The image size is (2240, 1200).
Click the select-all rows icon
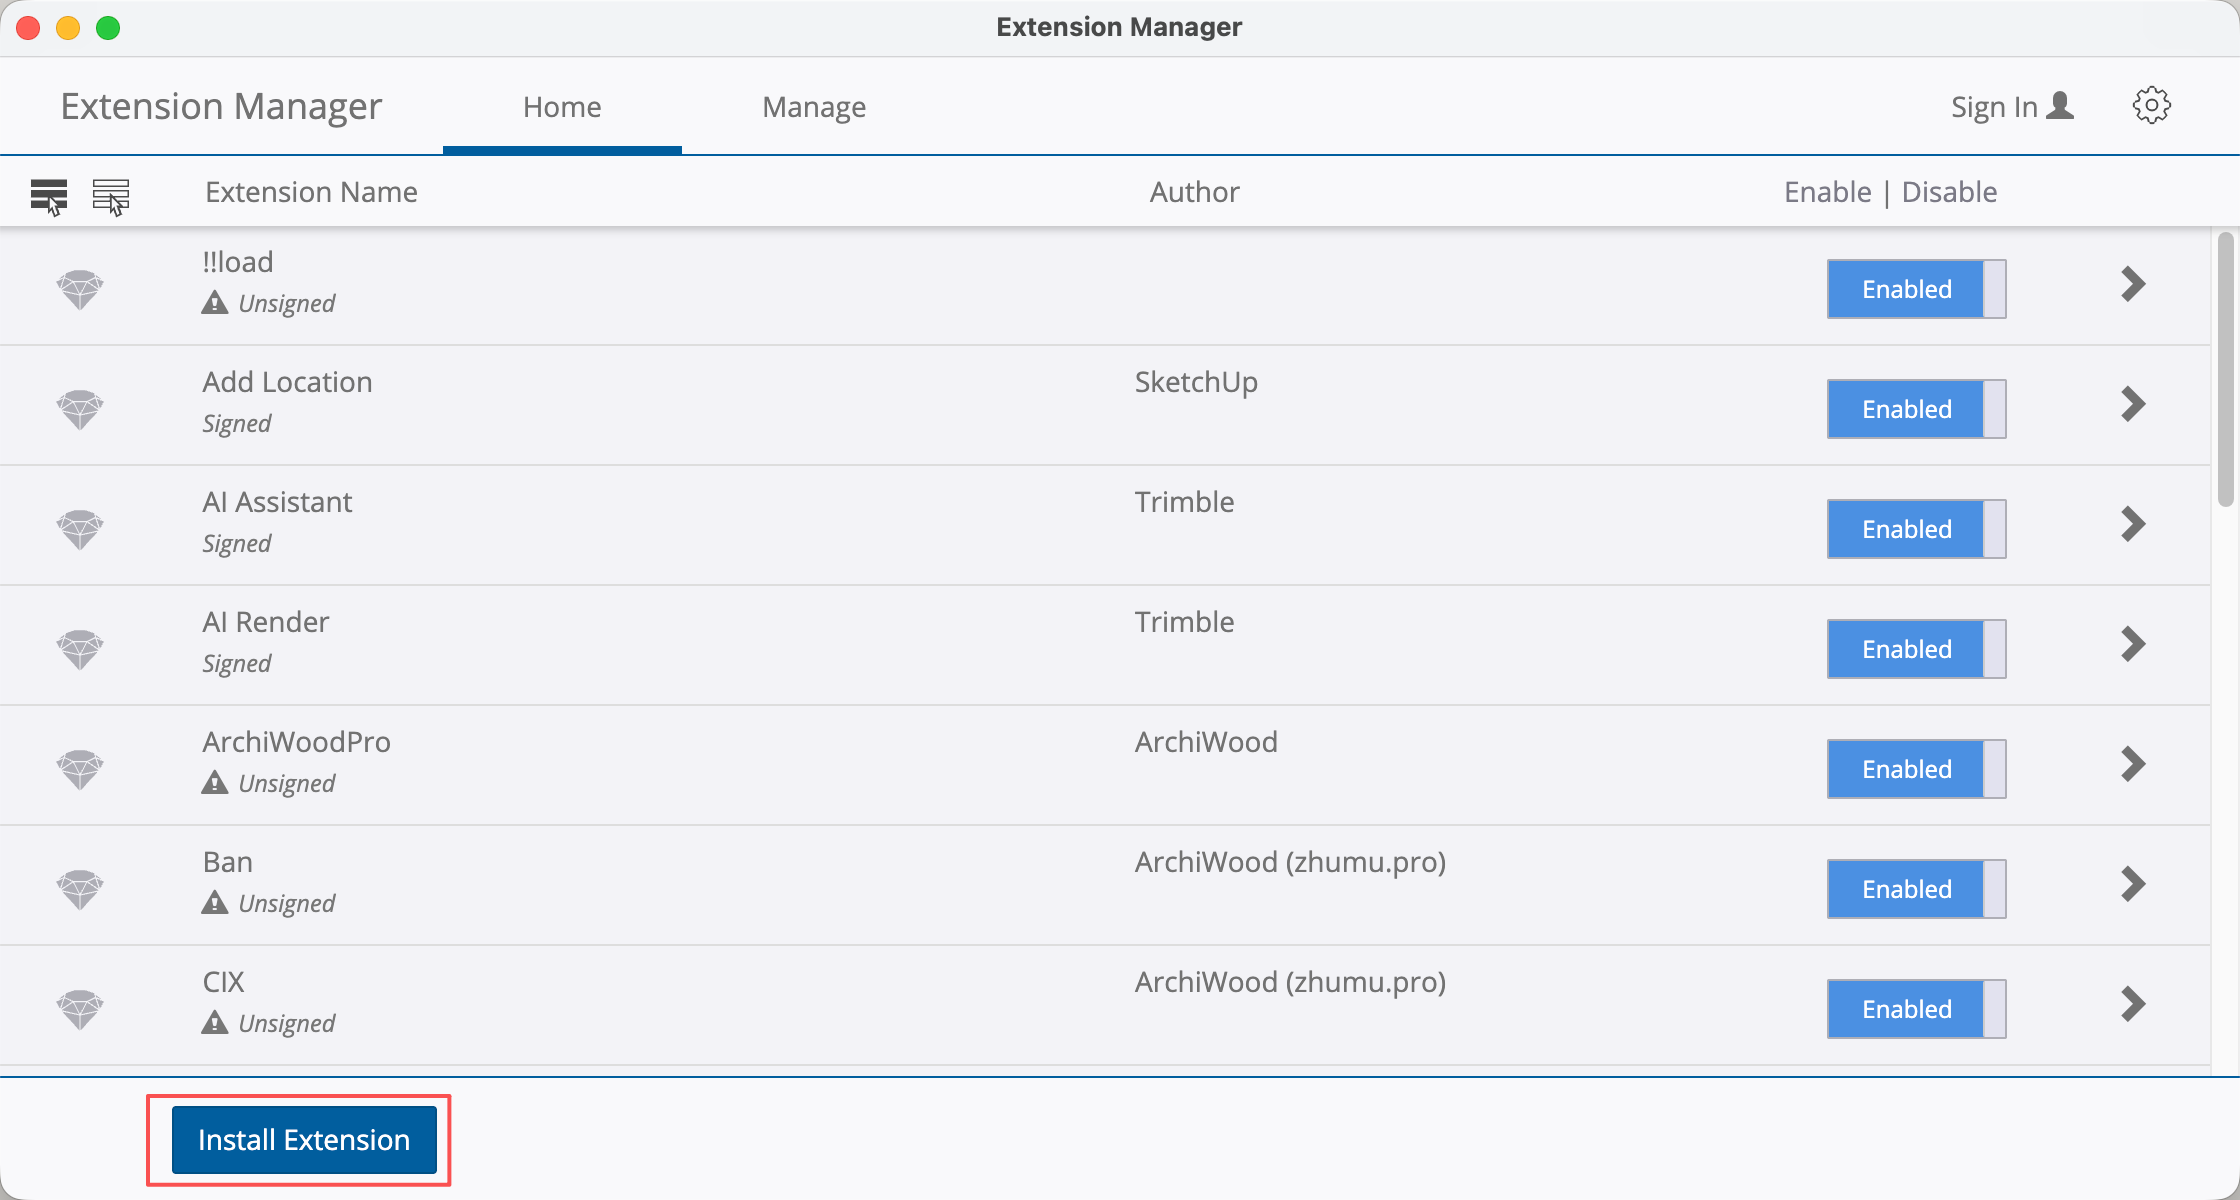point(49,195)
